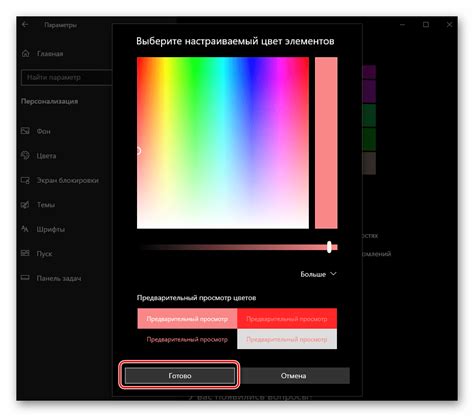Image resolution: width=474 pixels, height=417 pixels.
Task: Open Экран блокировки lock screen icon
Action: [x=25, y=180]
